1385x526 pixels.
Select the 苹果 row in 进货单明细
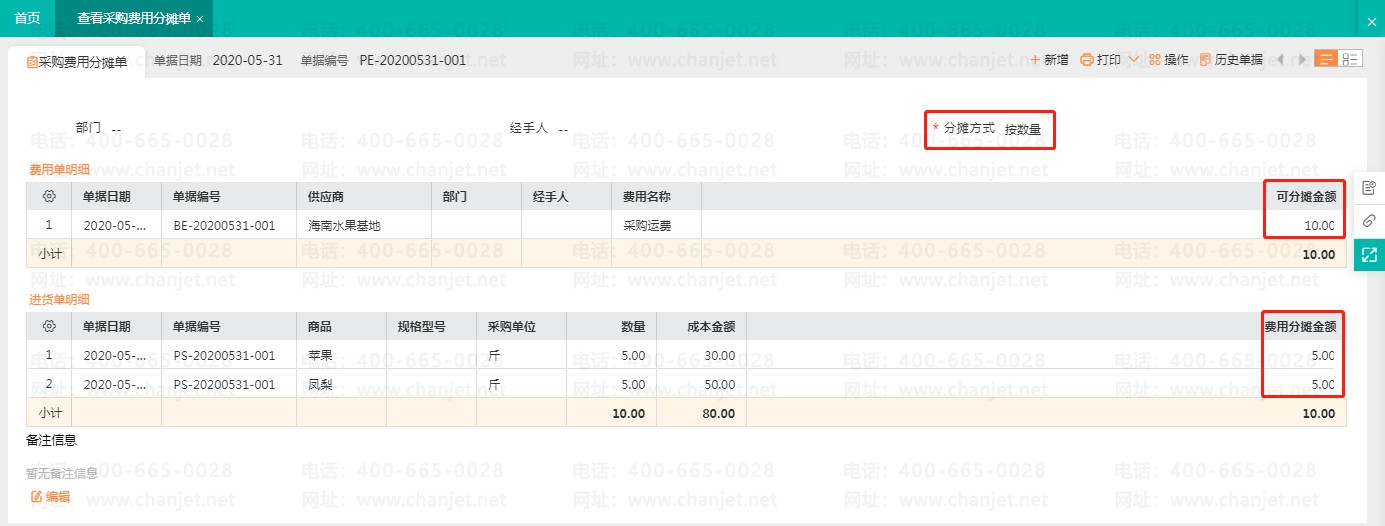point(320,355)
